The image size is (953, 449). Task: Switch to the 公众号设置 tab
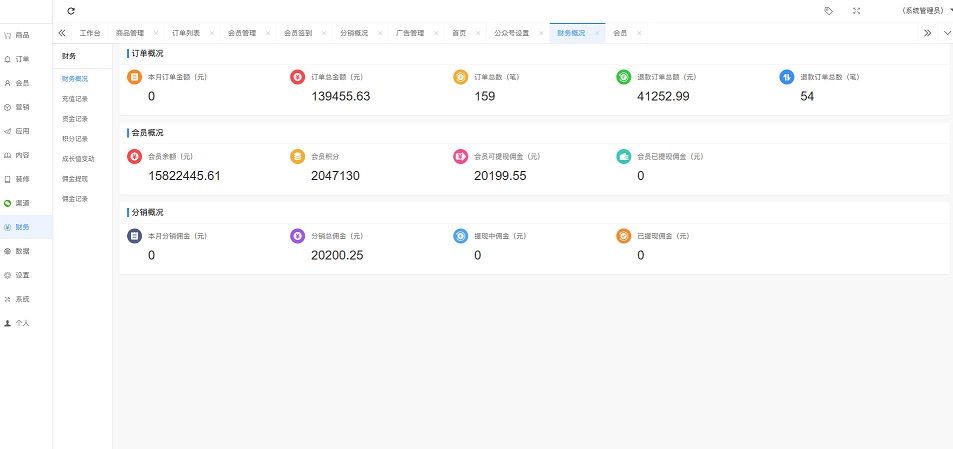[511, 33]
